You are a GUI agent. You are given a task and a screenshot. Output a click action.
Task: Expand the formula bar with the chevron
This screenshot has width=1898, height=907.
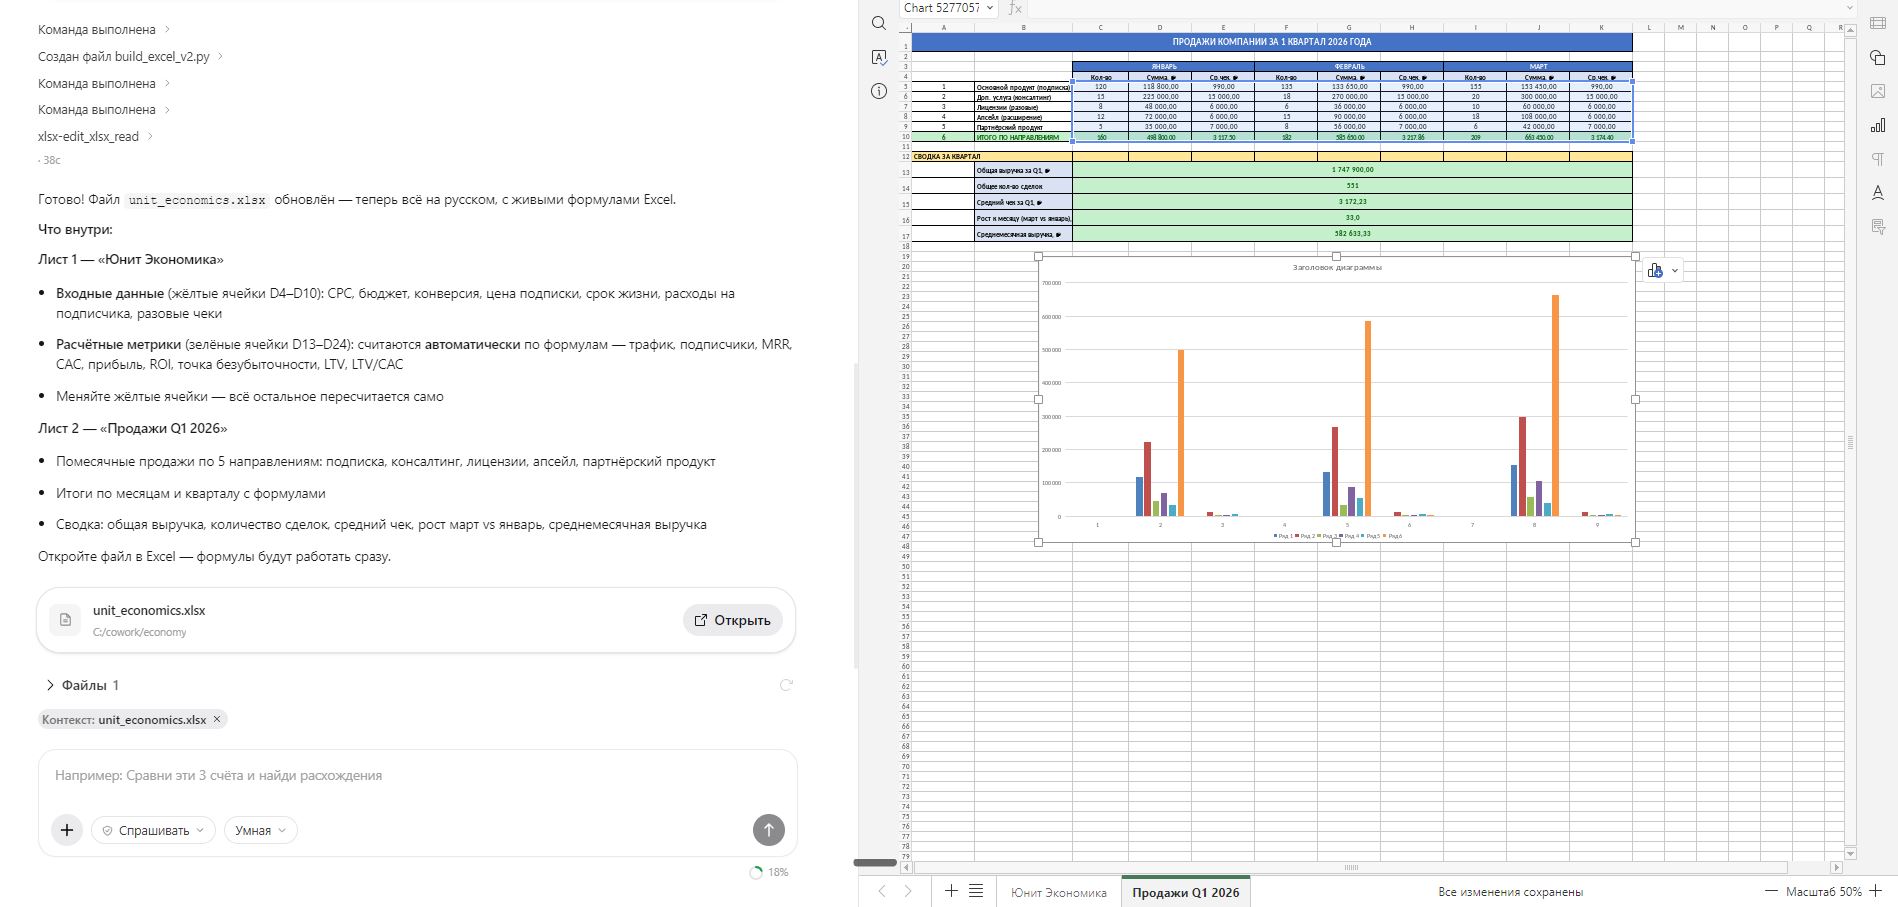pos(1850,8)
